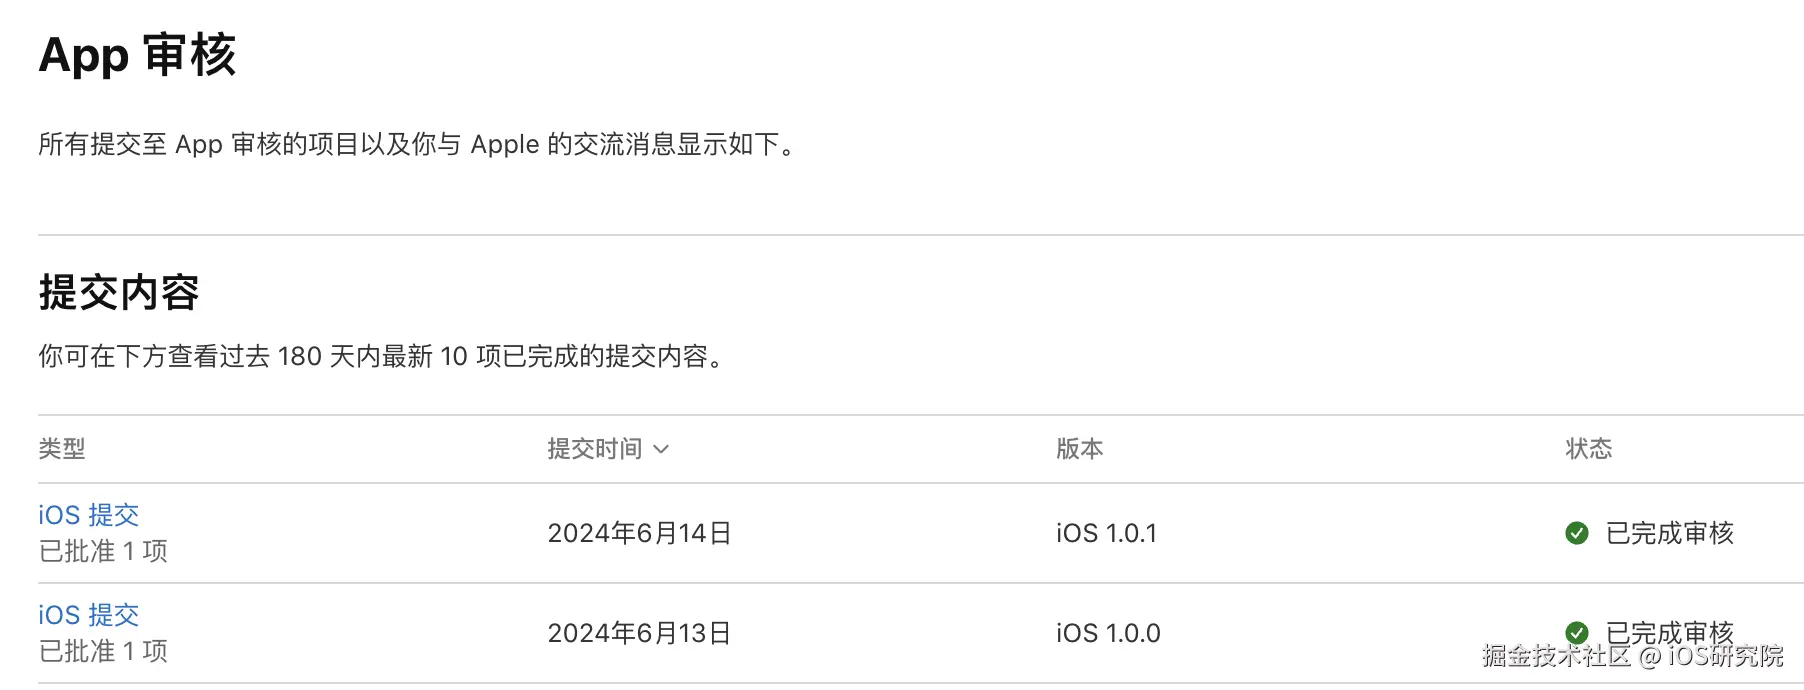This screenshot has height=690, width=1804.
Task: Open the second iOS 提交 link
Action: [89, 615]
